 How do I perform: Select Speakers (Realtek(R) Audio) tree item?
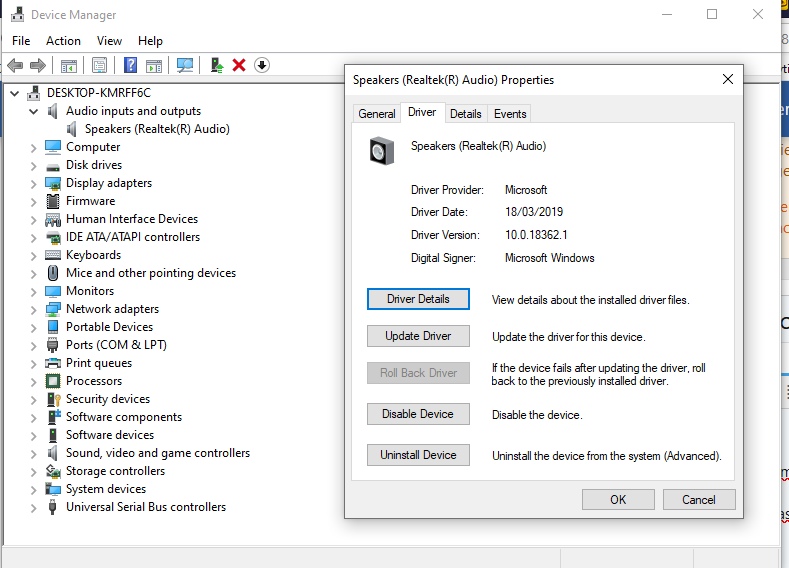coord(157,129)
